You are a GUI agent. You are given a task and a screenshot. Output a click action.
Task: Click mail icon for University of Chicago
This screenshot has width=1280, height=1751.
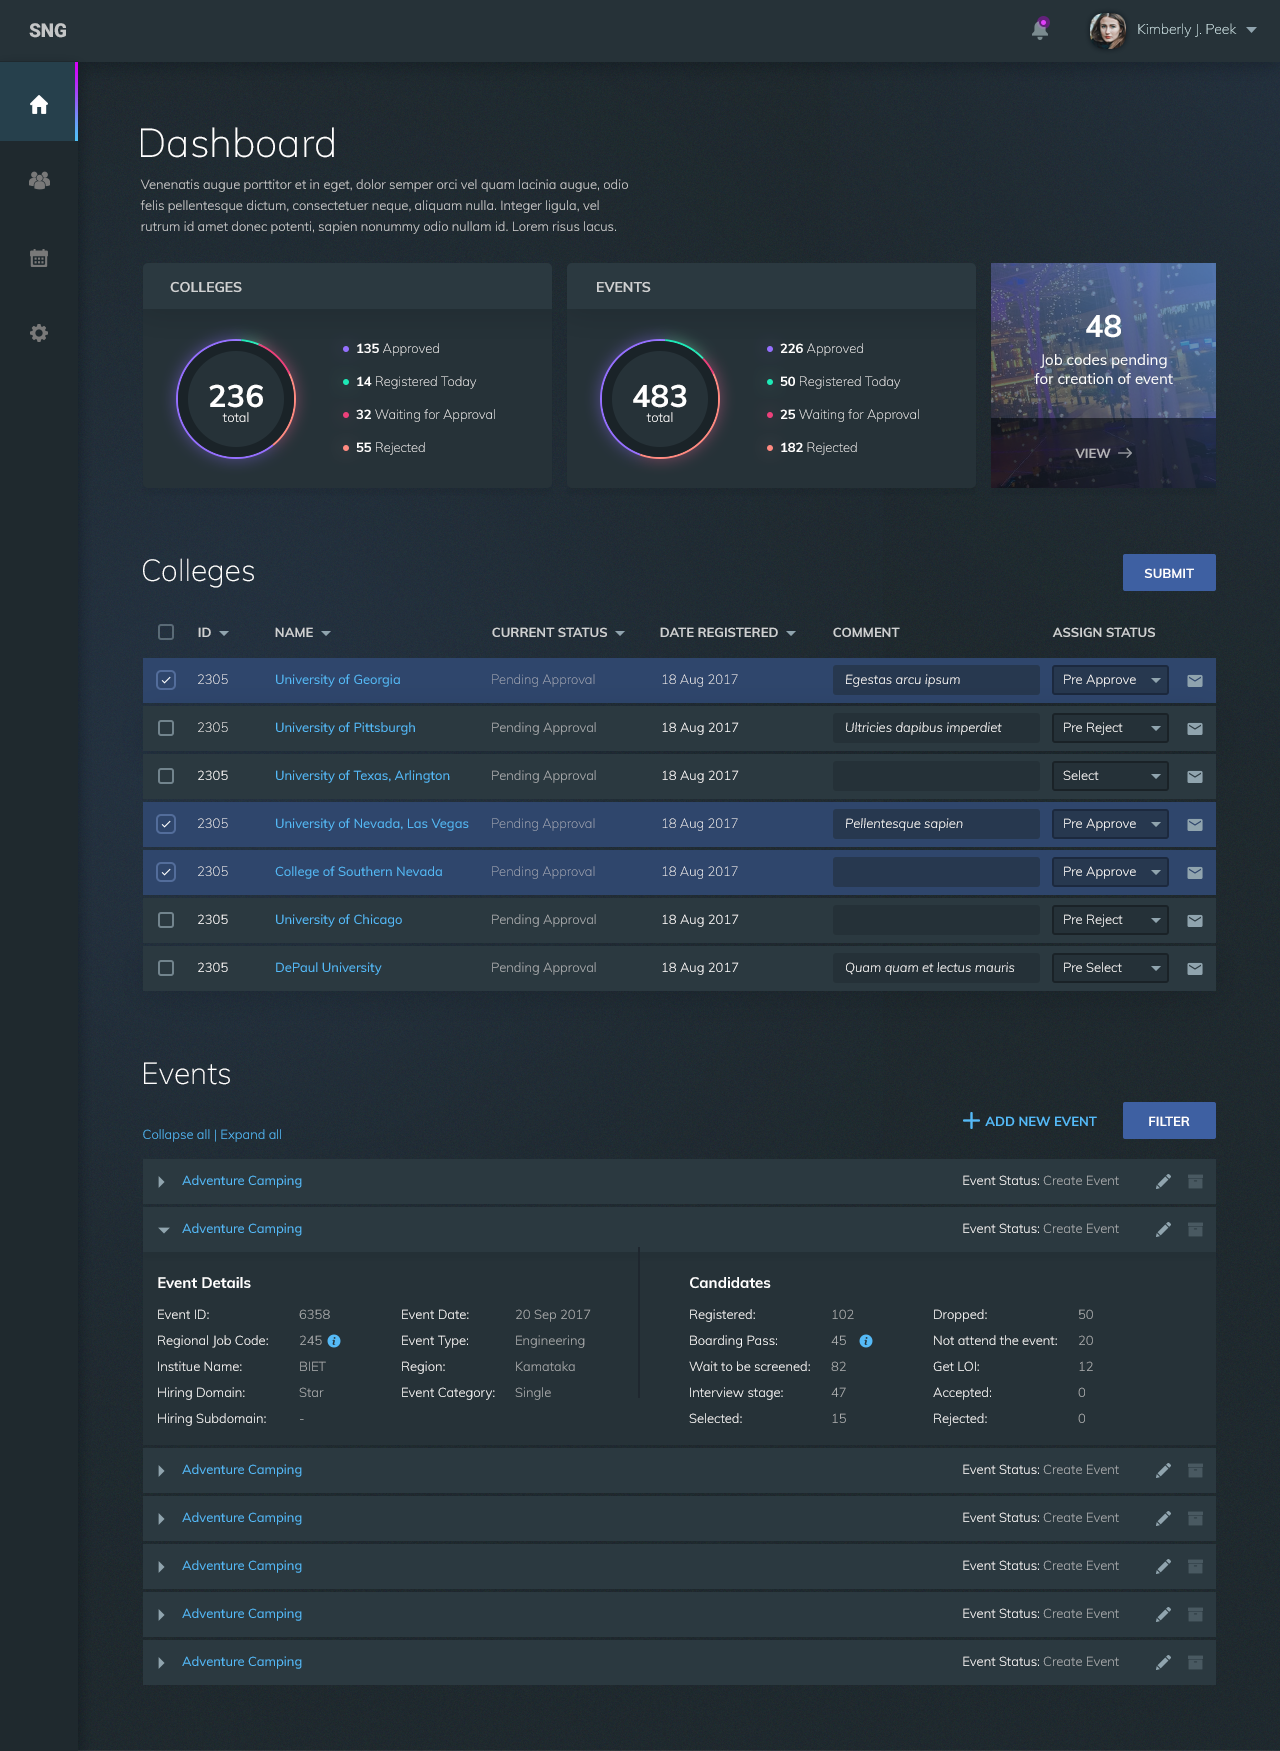point(1195,920)
